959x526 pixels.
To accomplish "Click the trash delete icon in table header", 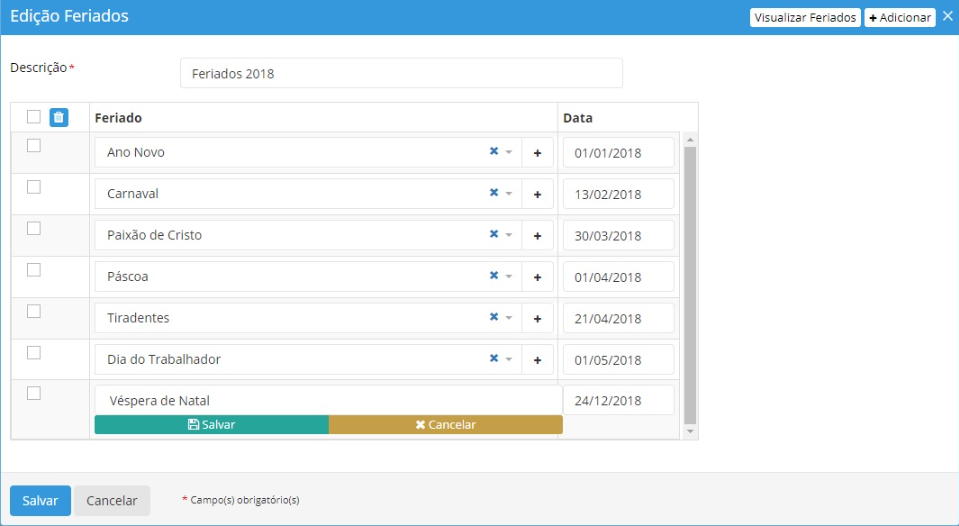I will coord(59,118).
